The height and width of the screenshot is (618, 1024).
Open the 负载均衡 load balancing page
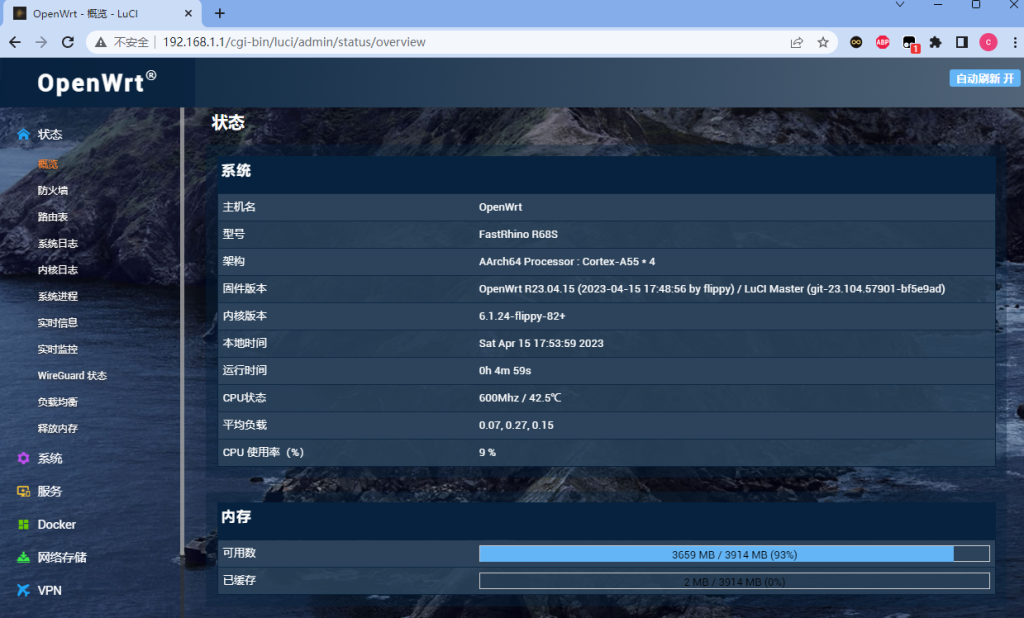58,402
